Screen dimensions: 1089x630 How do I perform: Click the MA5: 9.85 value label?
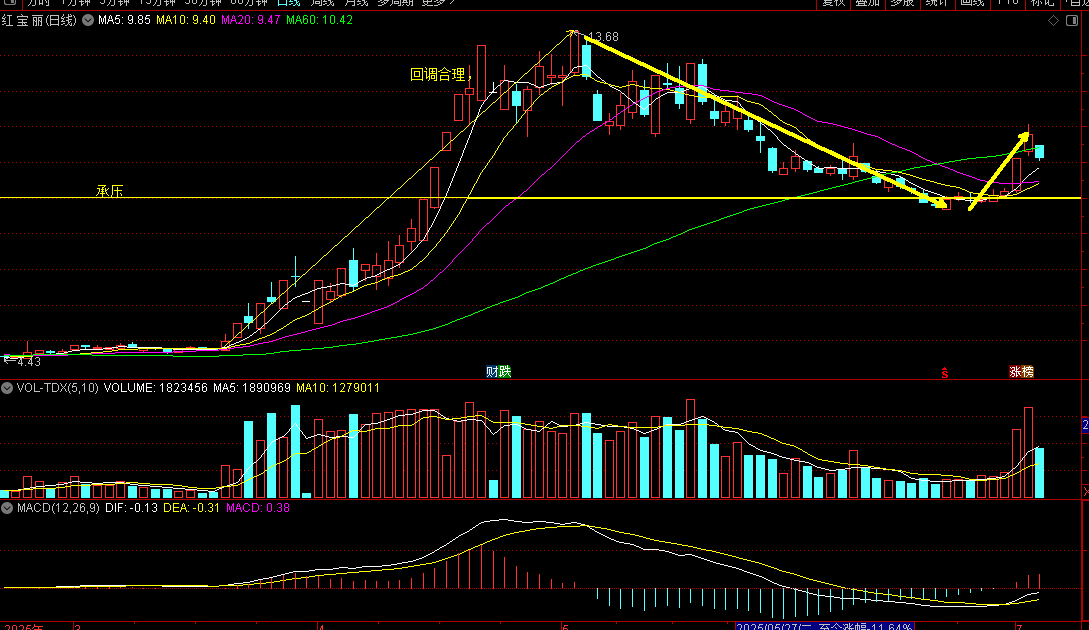pos(124,20)
